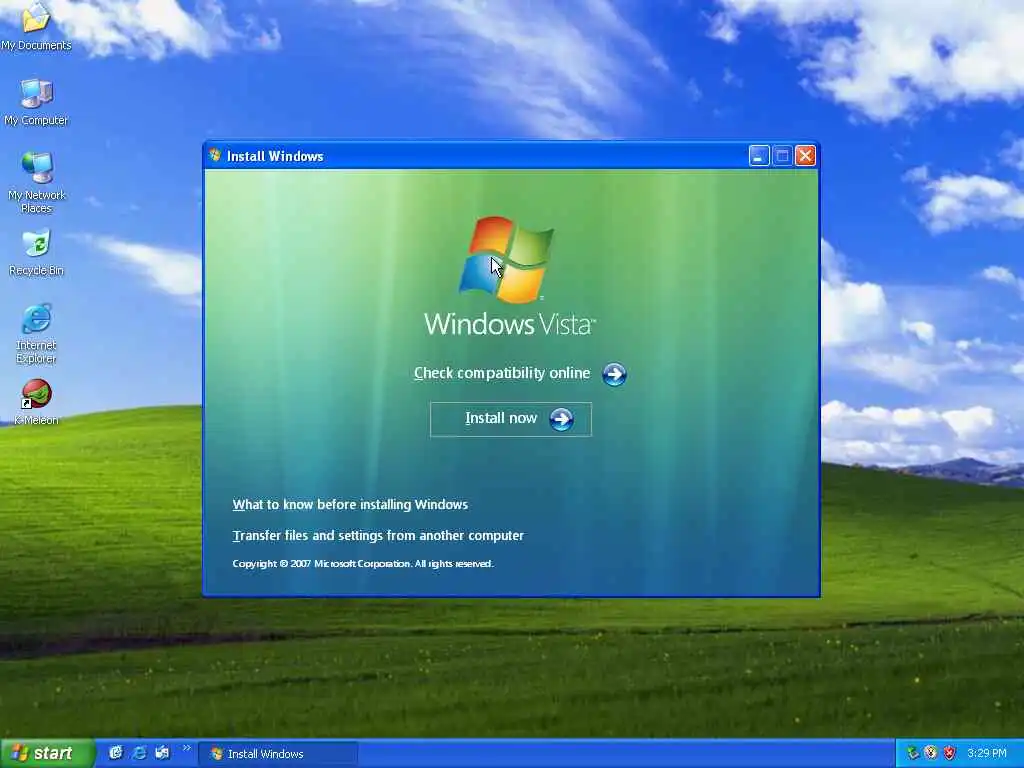The image size is (1024, 768).
Task: Click Check compatibility online link
Action: click(502, 373)
